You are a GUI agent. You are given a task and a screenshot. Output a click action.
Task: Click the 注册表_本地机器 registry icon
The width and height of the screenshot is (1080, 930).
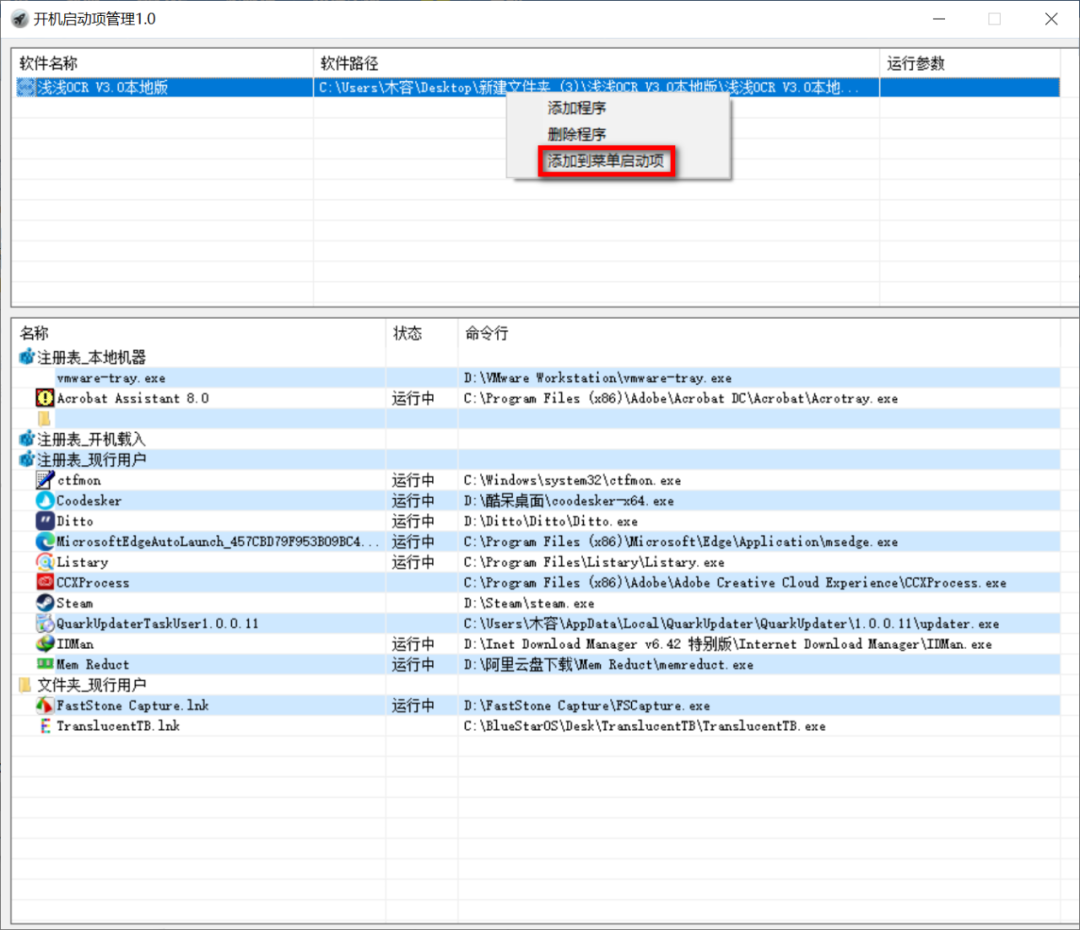pyautogui.click(x=27, y=357)
